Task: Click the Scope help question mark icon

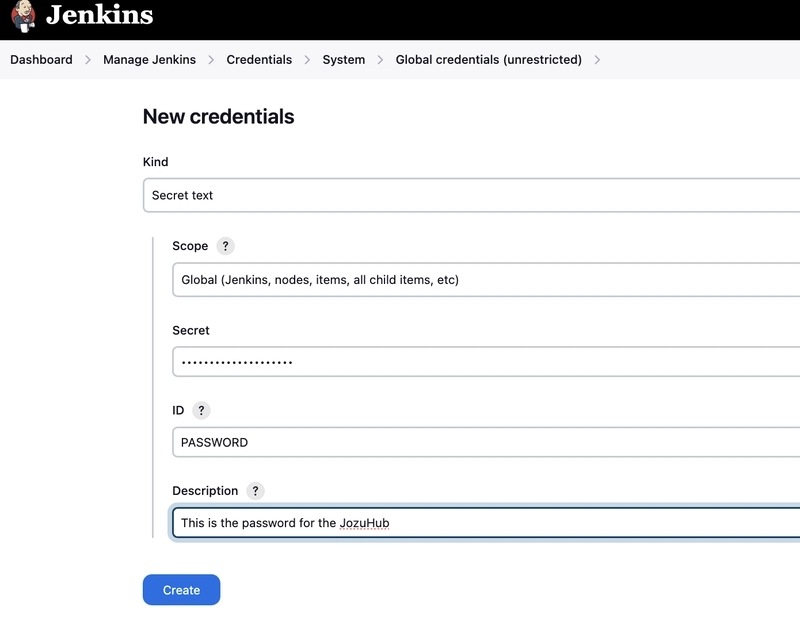Action: (225, 246)
